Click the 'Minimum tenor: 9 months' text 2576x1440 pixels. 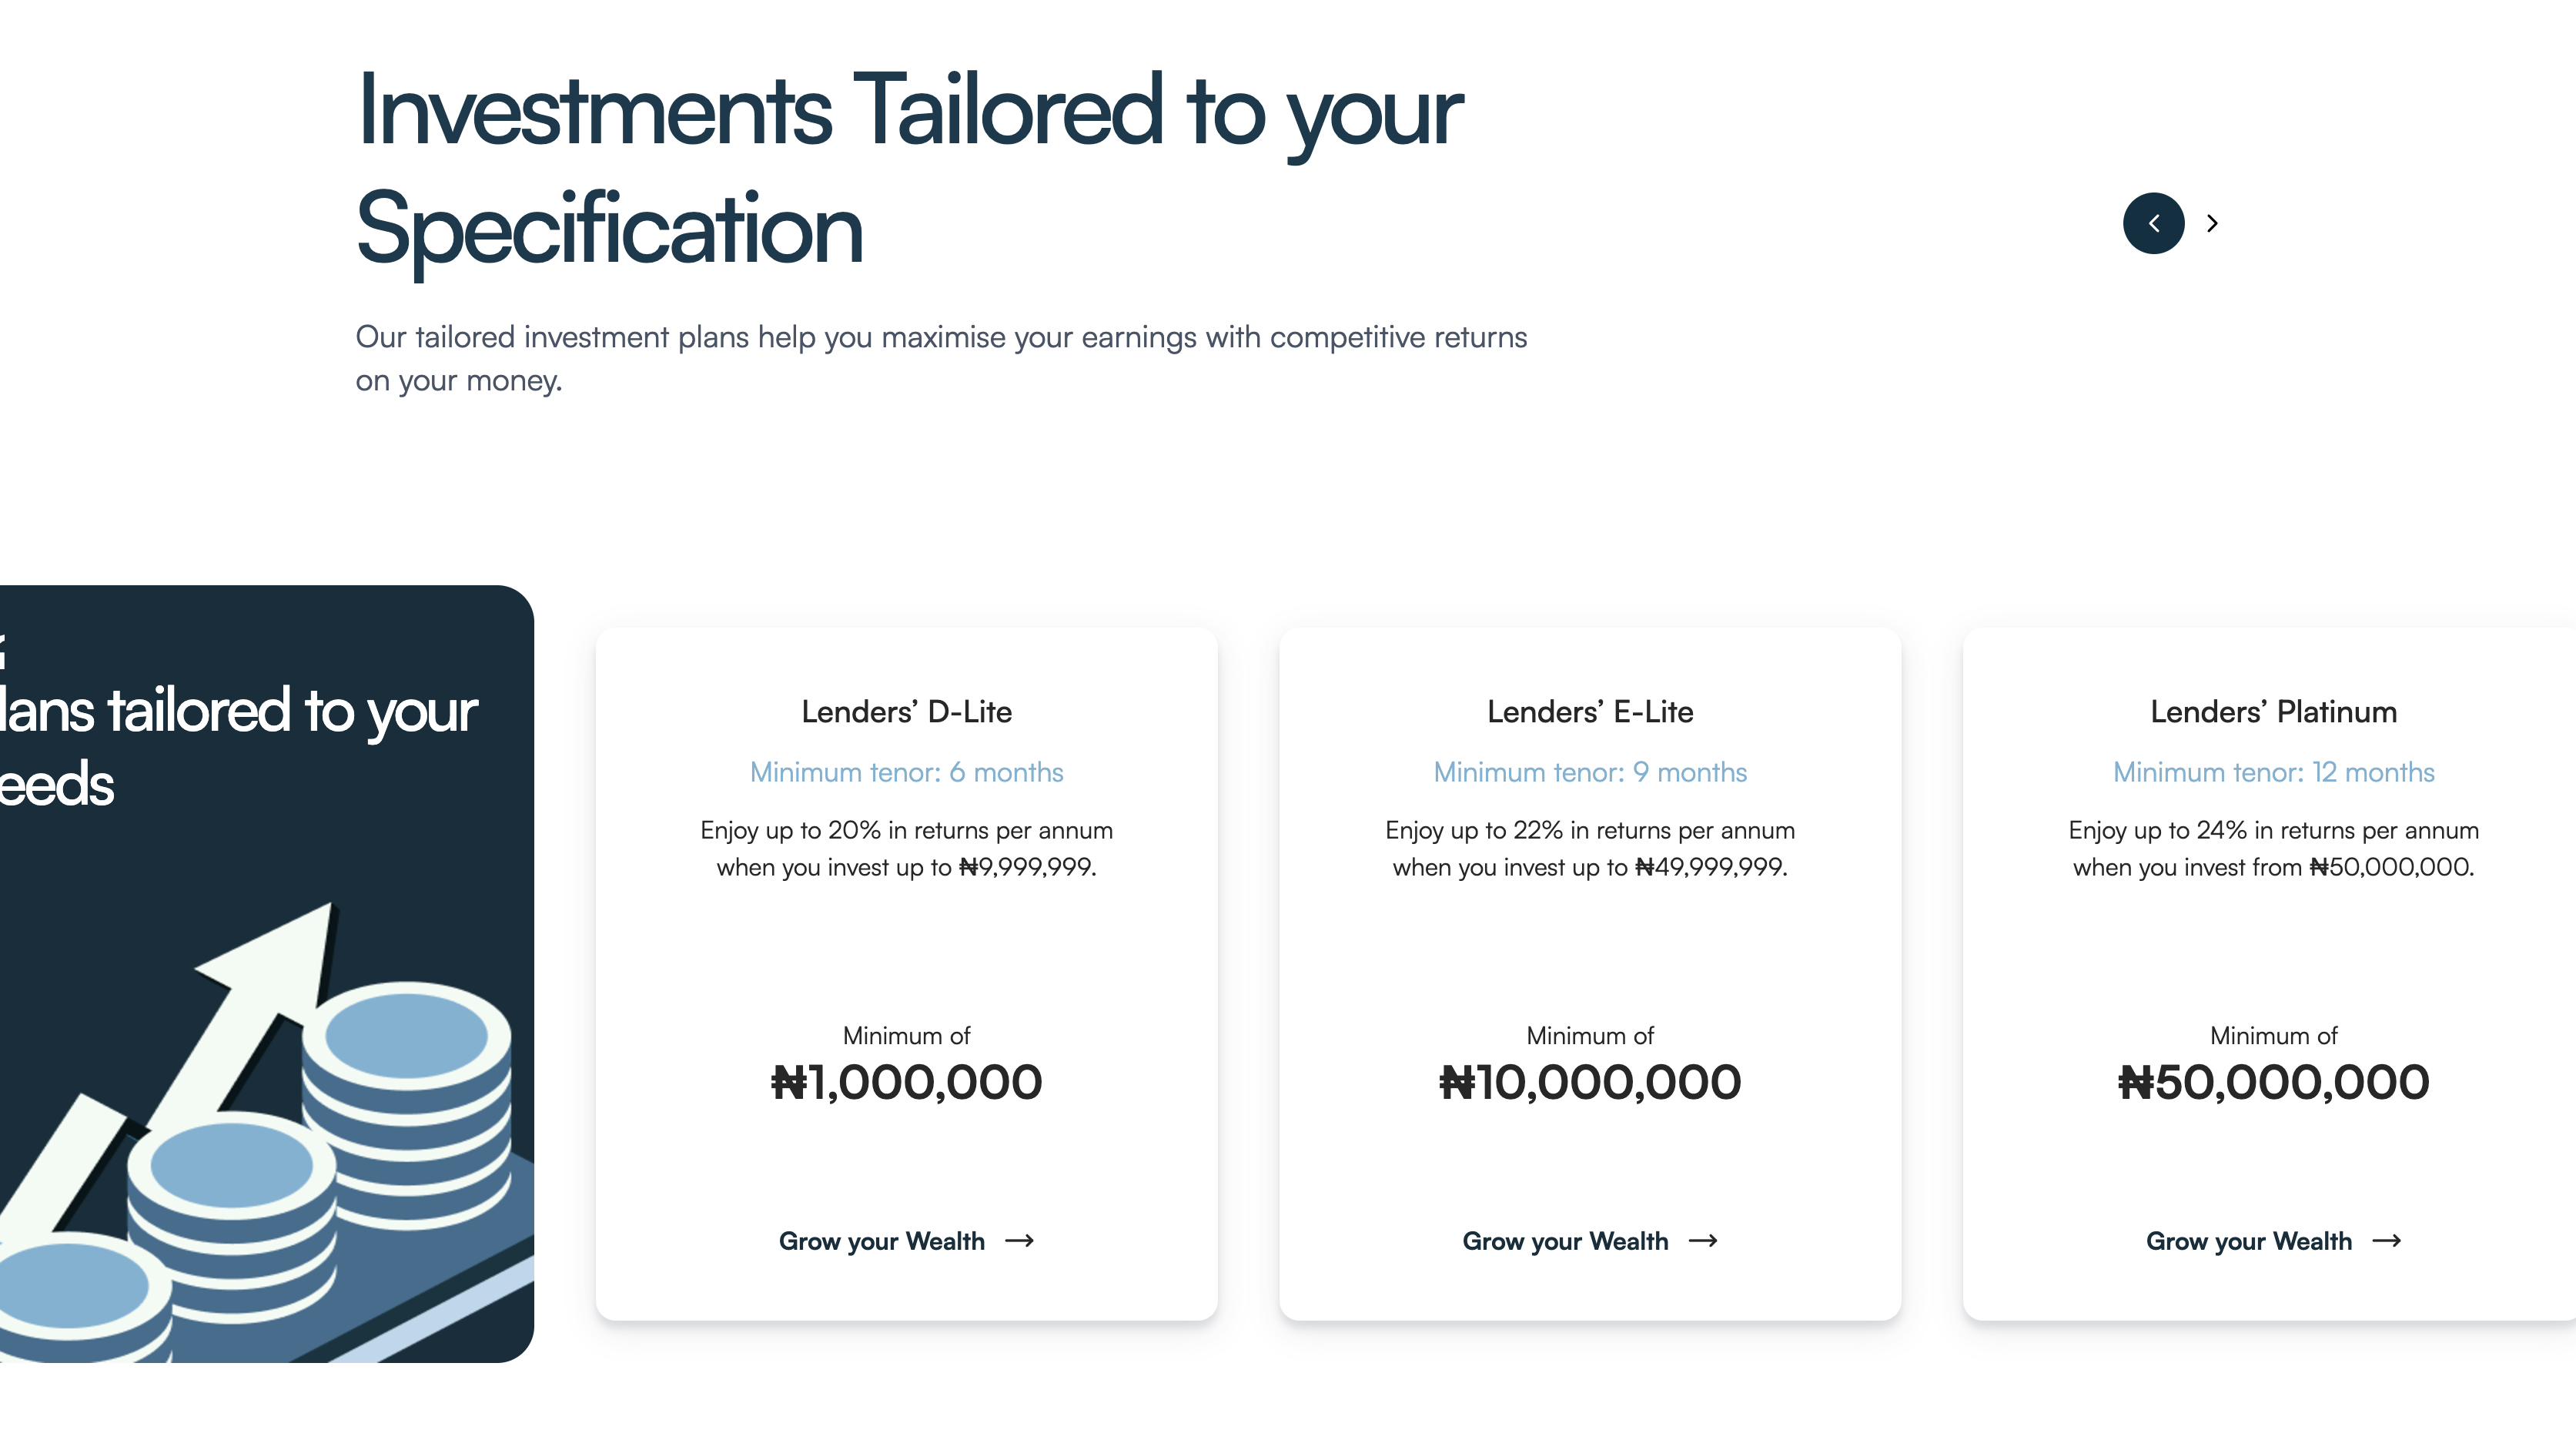(1590, 772)
